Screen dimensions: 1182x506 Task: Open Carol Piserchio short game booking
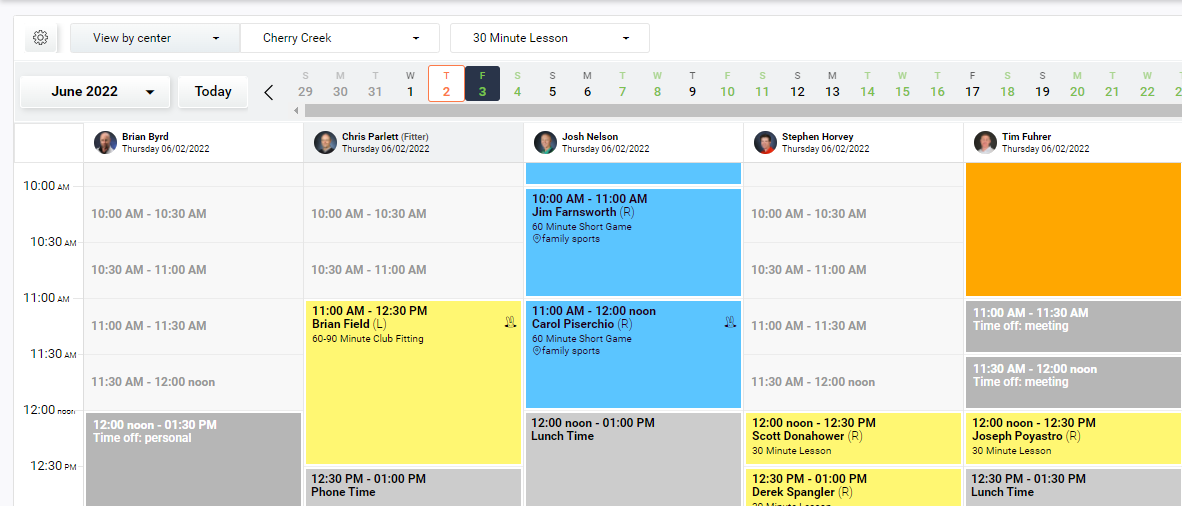pyautogui.click(x=633, y=354)
